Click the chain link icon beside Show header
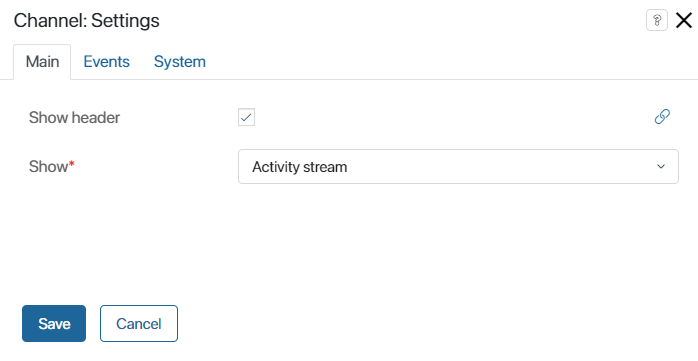This screenshot has height=361, width=698. (662, 117)
